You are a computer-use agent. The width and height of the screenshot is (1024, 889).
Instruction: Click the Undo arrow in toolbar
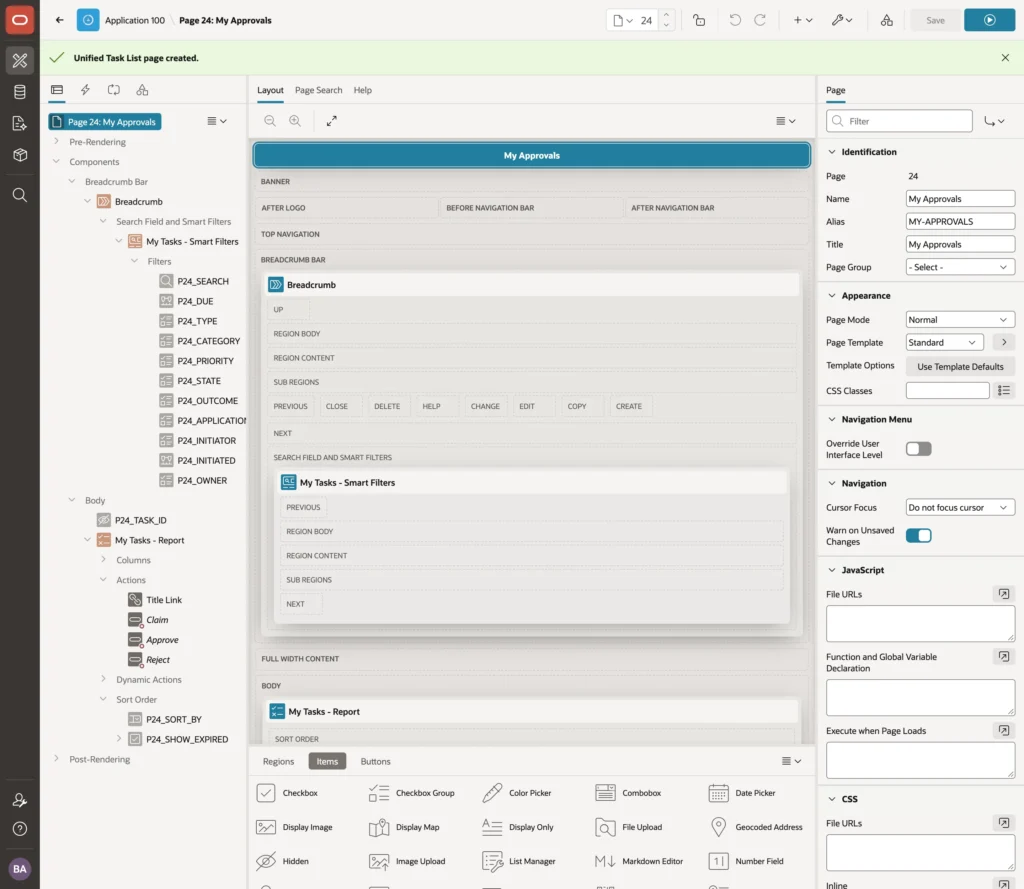[x=735, y=20]
